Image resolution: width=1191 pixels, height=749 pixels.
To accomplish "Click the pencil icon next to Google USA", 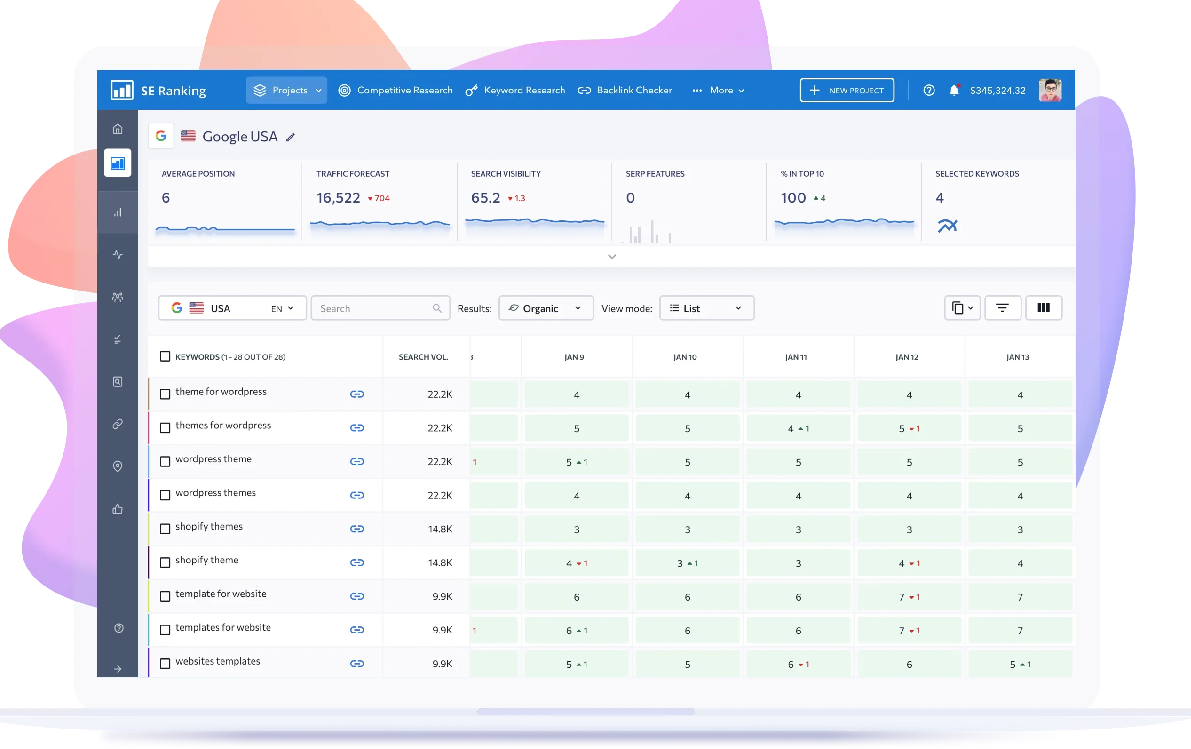I will click(291, 137).
